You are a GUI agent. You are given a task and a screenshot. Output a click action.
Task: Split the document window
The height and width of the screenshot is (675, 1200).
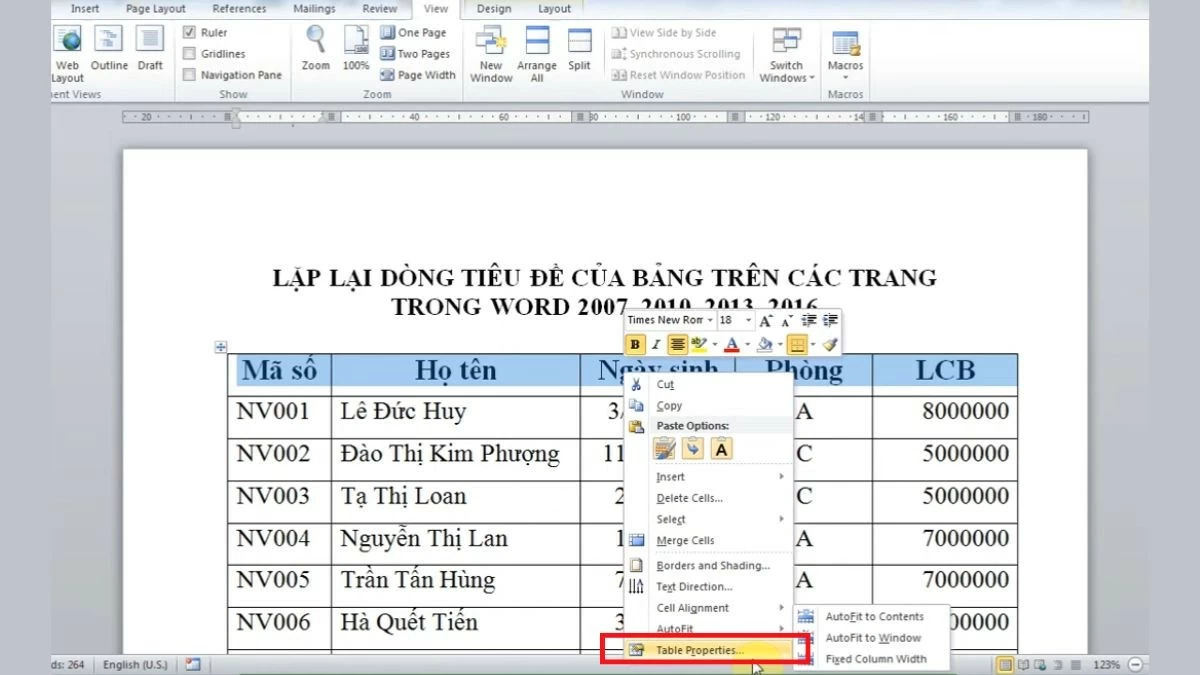[x=580, y=52]
